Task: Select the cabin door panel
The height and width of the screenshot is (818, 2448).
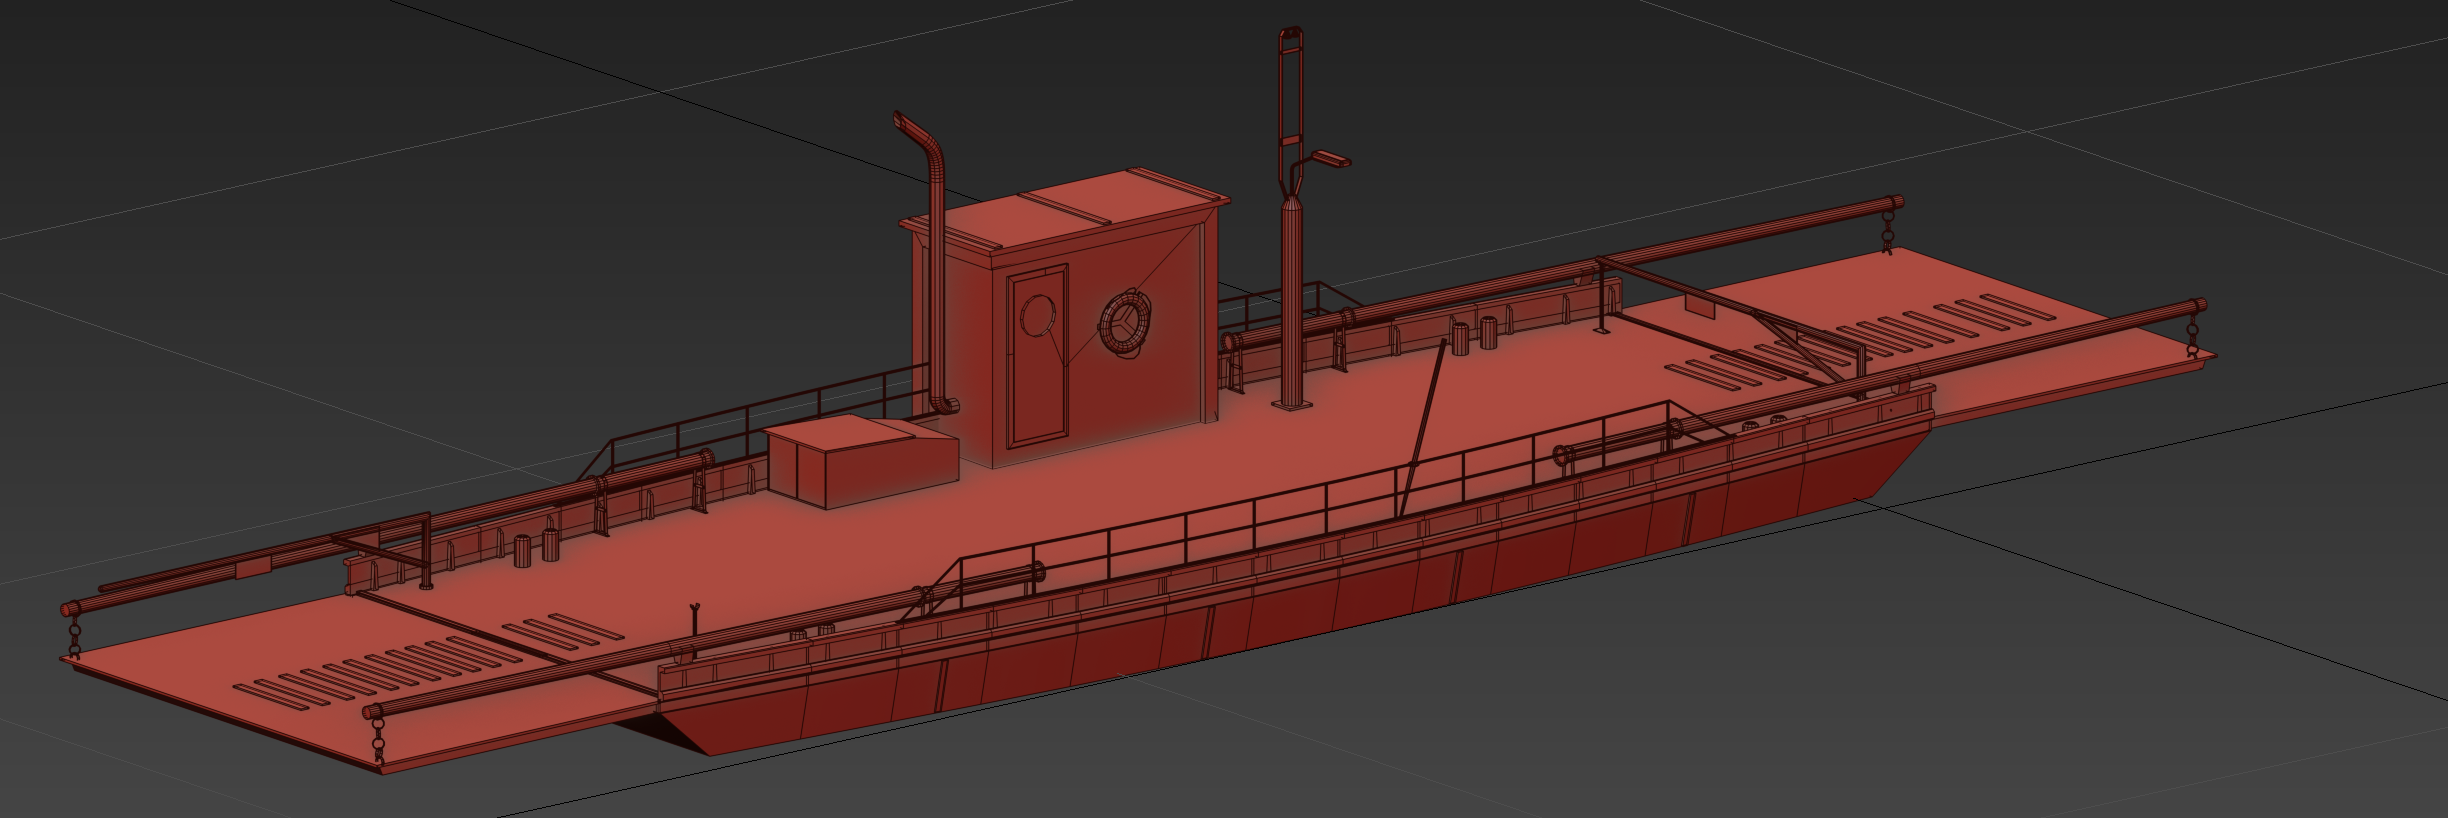Action: click(1038, 355)
